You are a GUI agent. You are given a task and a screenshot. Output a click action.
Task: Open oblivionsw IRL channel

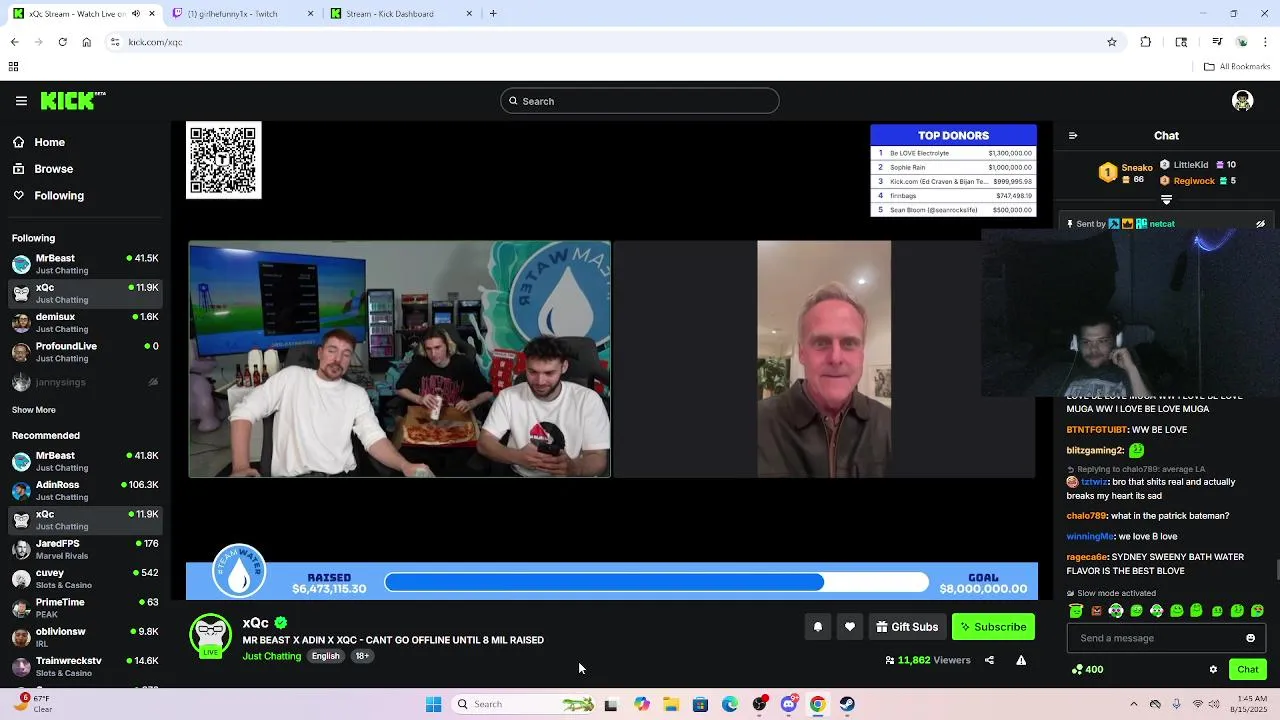pyautogui.click(x=85, y=638)
